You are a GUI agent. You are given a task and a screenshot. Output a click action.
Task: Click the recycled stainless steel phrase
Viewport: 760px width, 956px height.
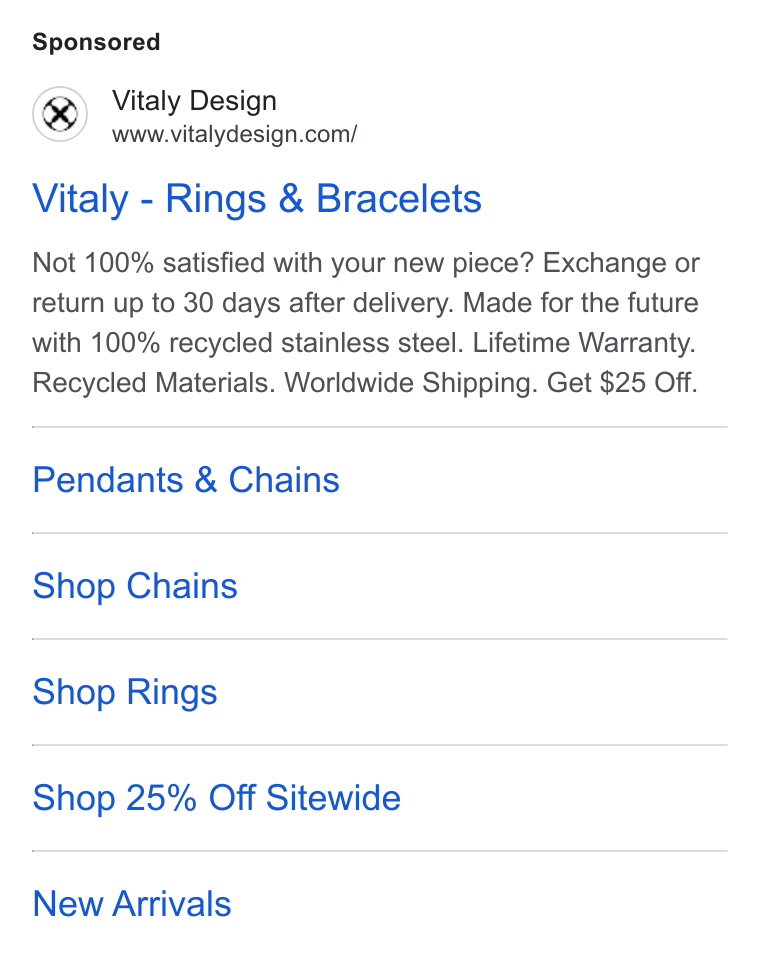tap(313, 343)
